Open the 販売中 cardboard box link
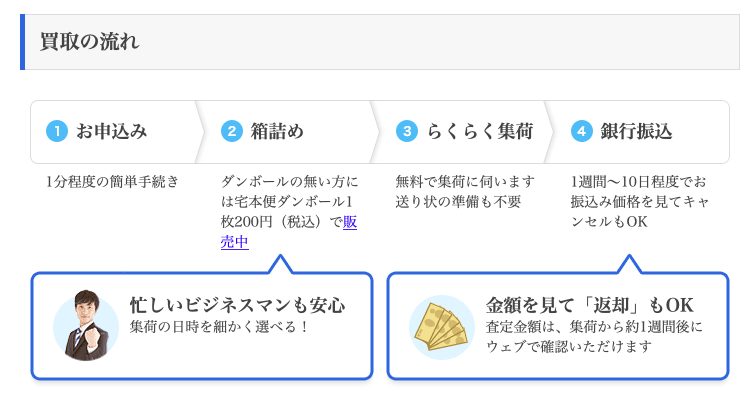Screen dimensions: 749x394 (x=289, y=232)
